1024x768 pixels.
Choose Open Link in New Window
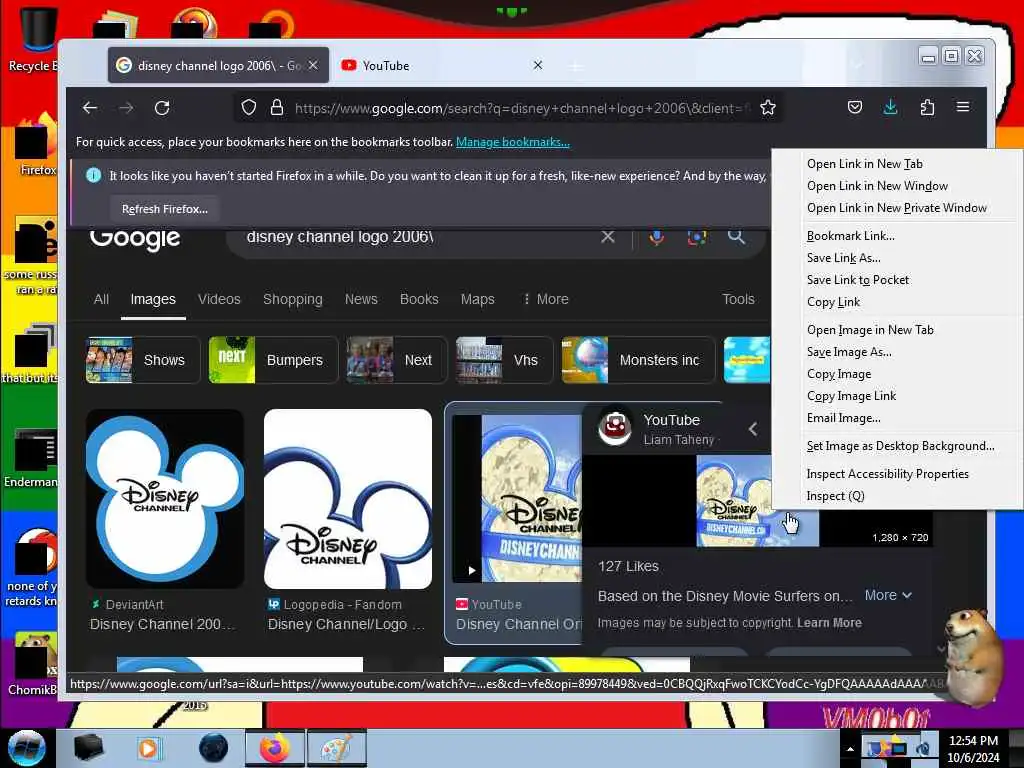click(x=877, y=186)
